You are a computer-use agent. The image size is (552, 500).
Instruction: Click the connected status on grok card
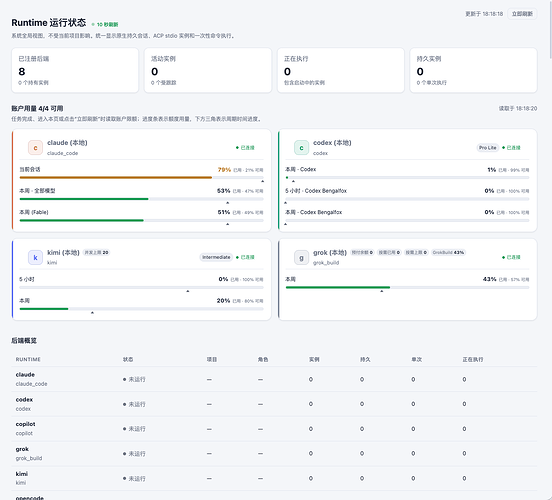point(511,257)
